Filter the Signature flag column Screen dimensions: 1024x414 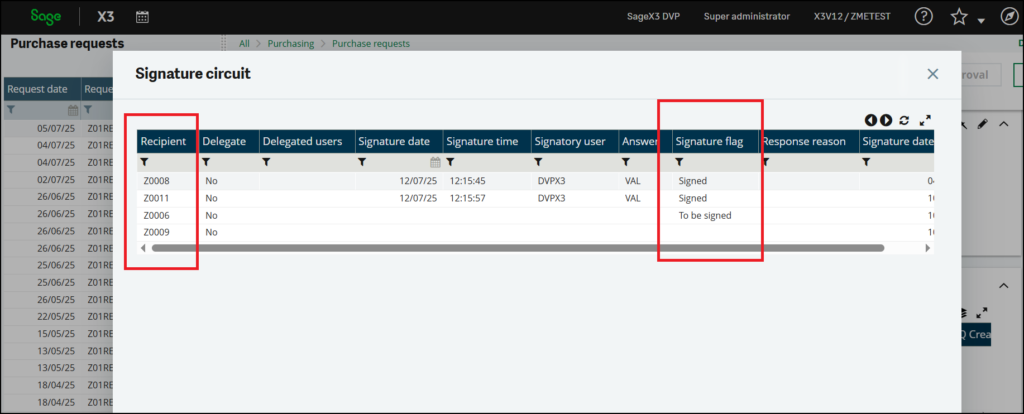coord(679,162)
